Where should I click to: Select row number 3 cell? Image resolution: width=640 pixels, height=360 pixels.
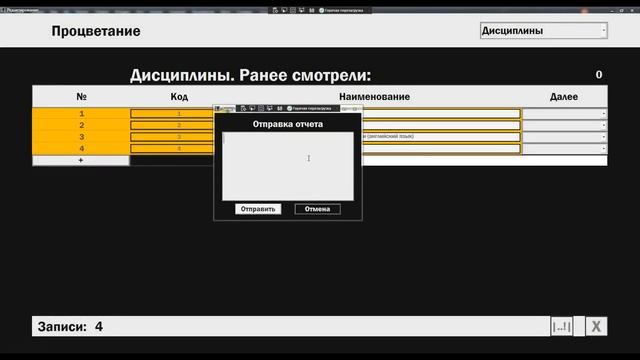coord(81,137)
